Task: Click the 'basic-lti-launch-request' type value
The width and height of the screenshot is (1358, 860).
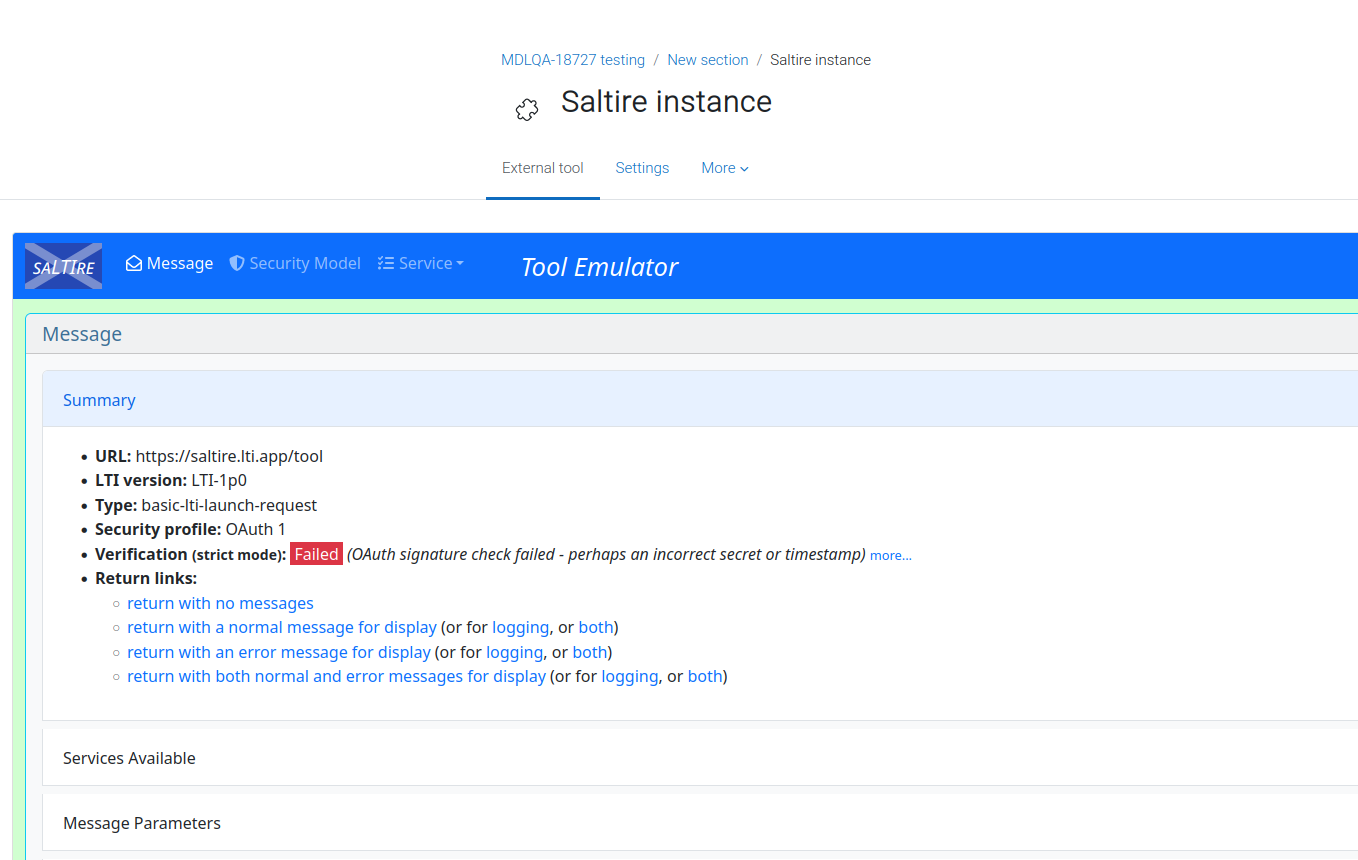Action: 229,505
